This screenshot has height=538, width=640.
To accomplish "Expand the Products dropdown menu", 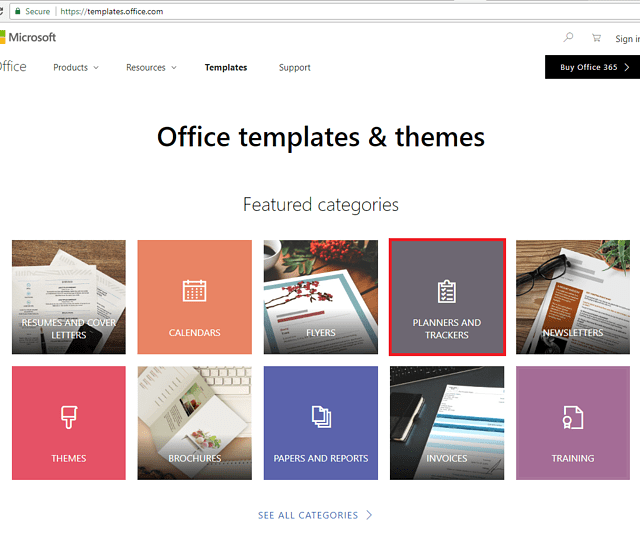I will [x=76, y=67].
